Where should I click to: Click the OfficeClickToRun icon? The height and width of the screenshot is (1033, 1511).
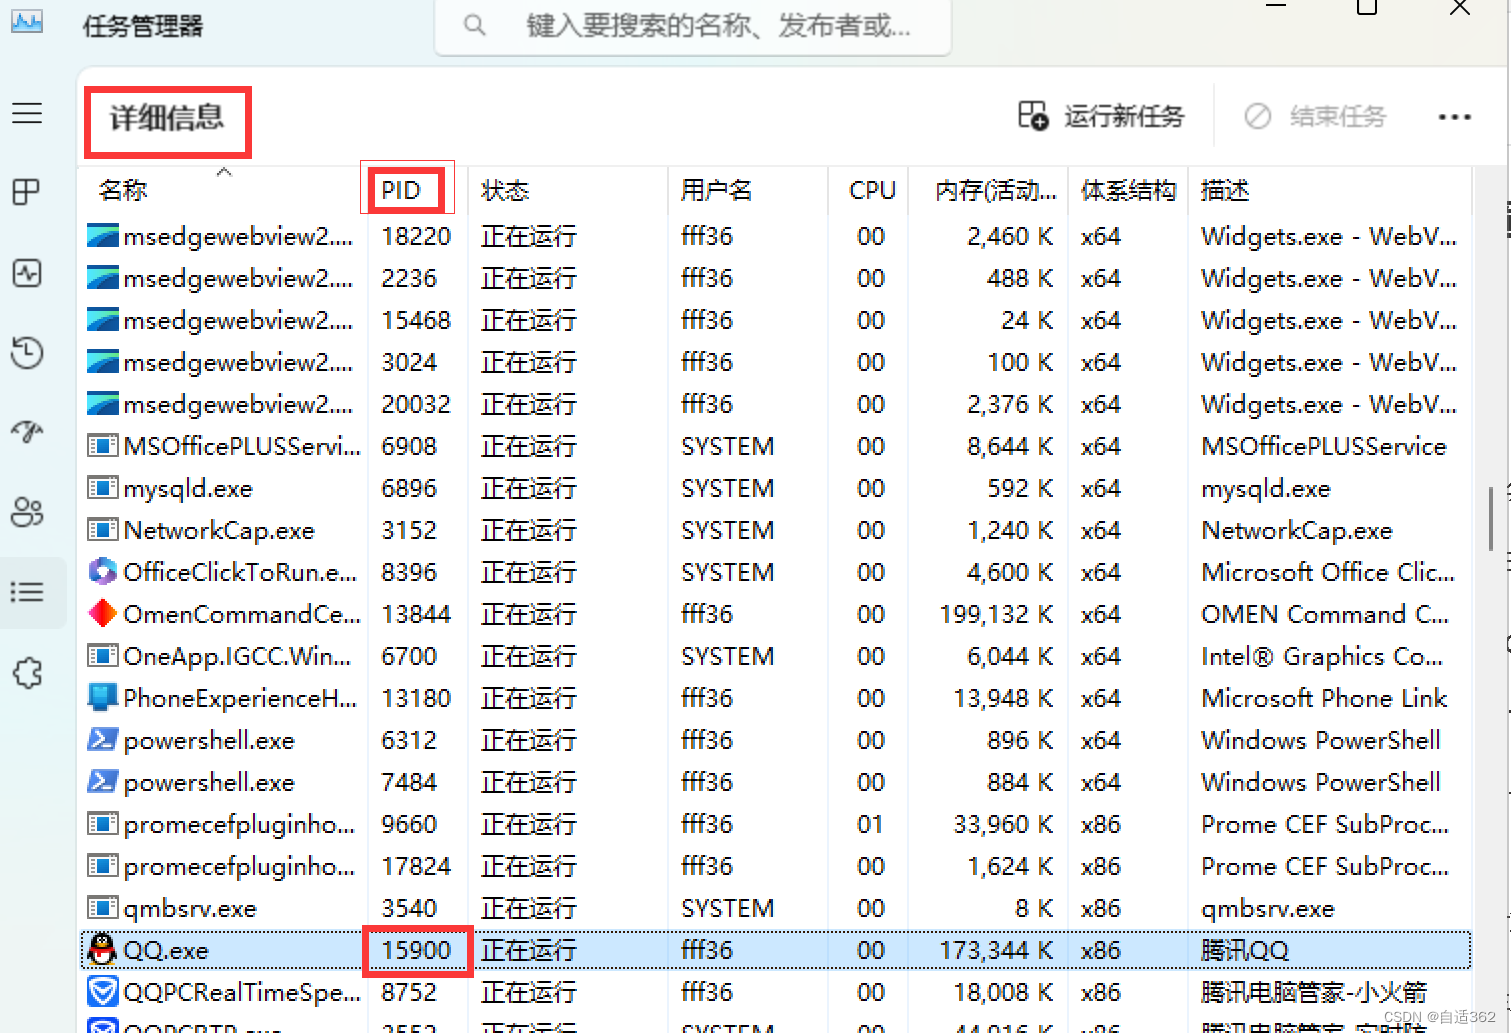click(x=103, y=571)
